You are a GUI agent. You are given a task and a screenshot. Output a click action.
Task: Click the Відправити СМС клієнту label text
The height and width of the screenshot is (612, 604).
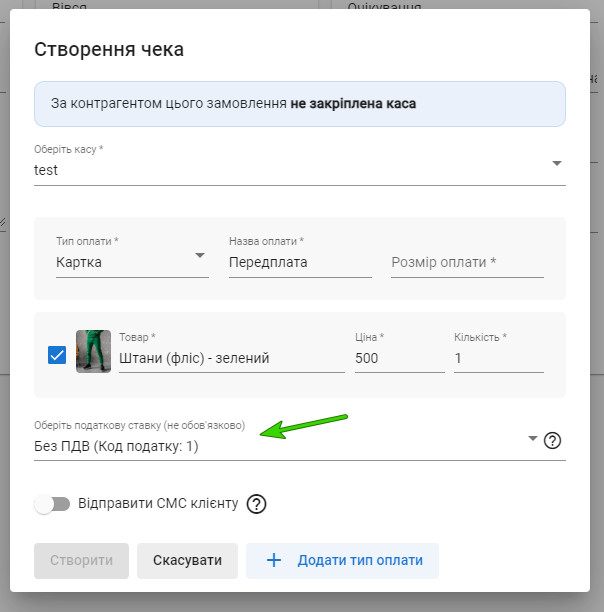158,504
